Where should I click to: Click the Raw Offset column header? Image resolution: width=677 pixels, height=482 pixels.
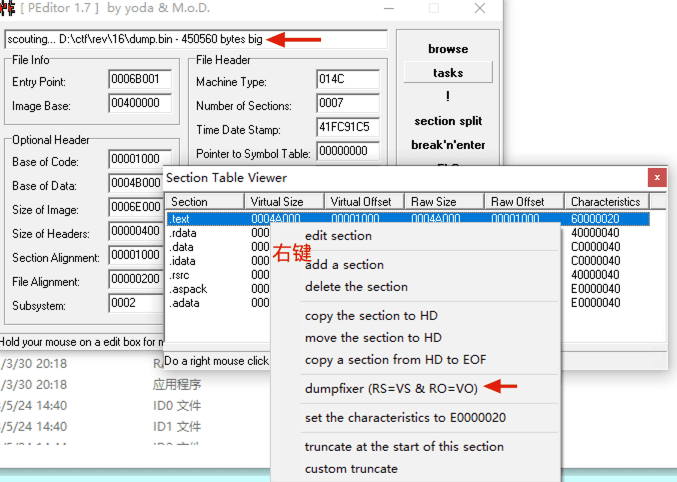tap(524, 202)
